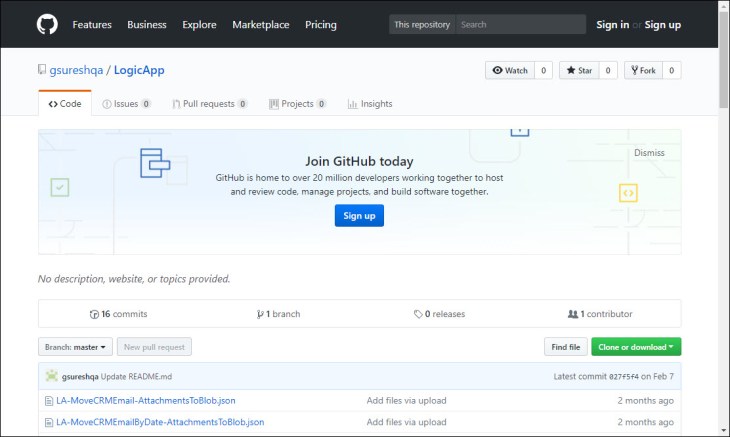Click the scrollbar up arrow
The height and width of the screenshot is (437, 730).
click(723, 5)
